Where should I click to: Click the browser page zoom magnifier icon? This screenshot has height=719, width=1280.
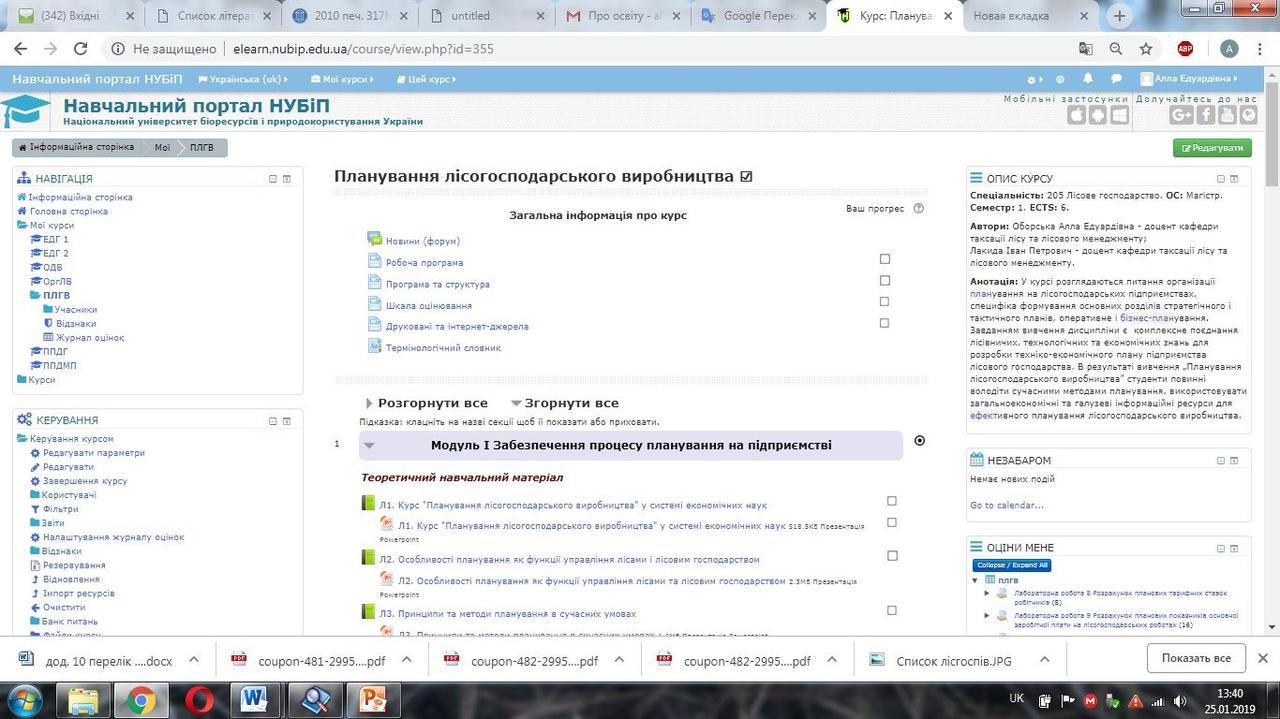pos(1116,49)
